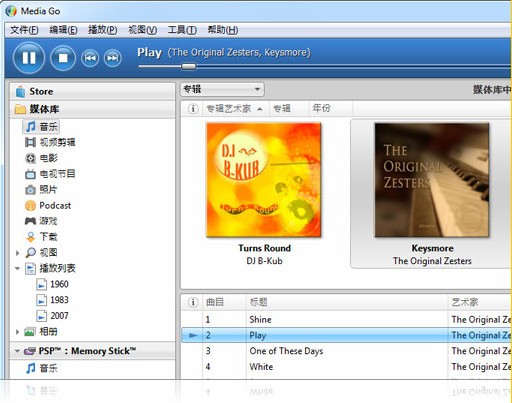The width and height of the screenshot is (512, 403).
Task: Click the info icon in album header
Action: [x=193, y=109]
